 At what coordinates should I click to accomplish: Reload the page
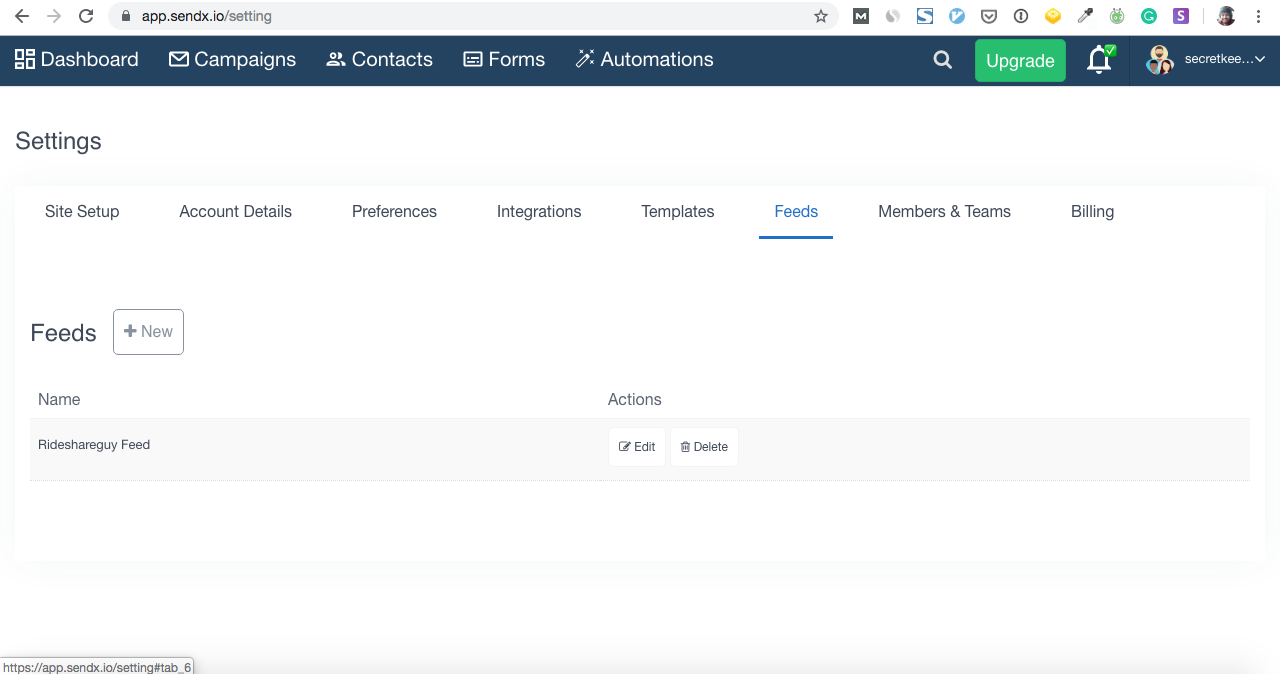[x=86, y=16]
